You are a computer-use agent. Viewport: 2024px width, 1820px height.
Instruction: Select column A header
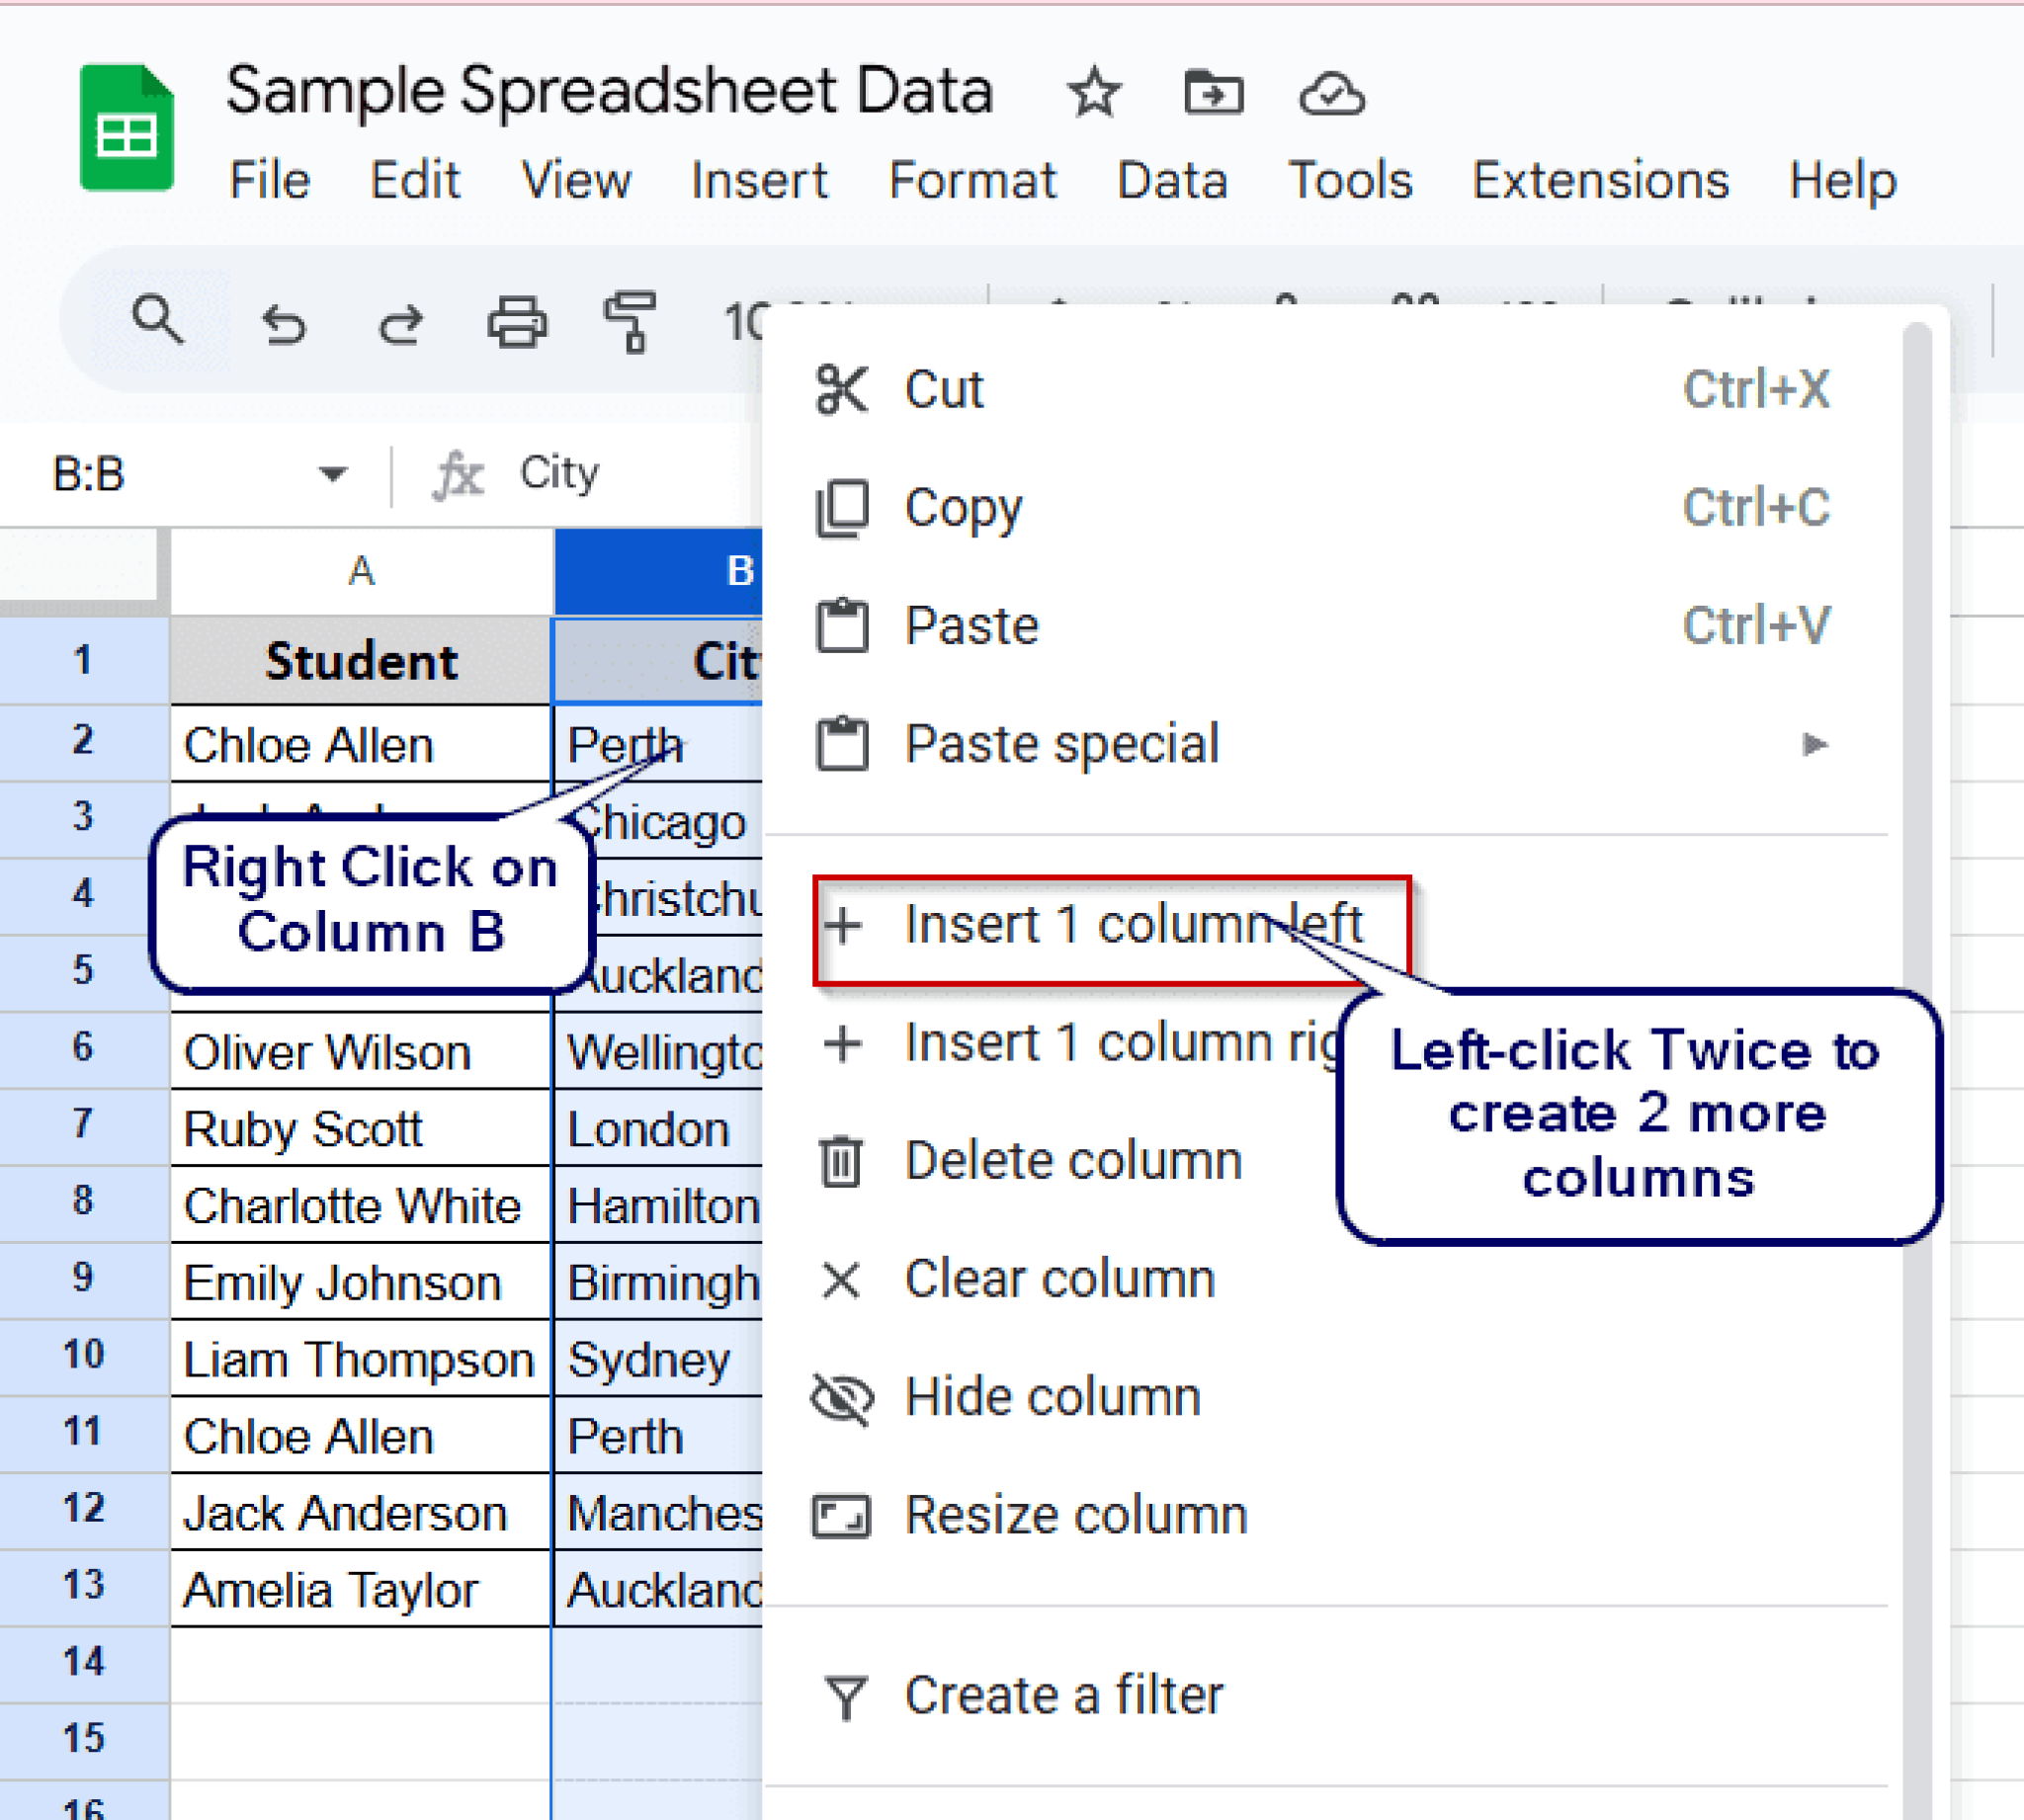(x=360, y=571)
